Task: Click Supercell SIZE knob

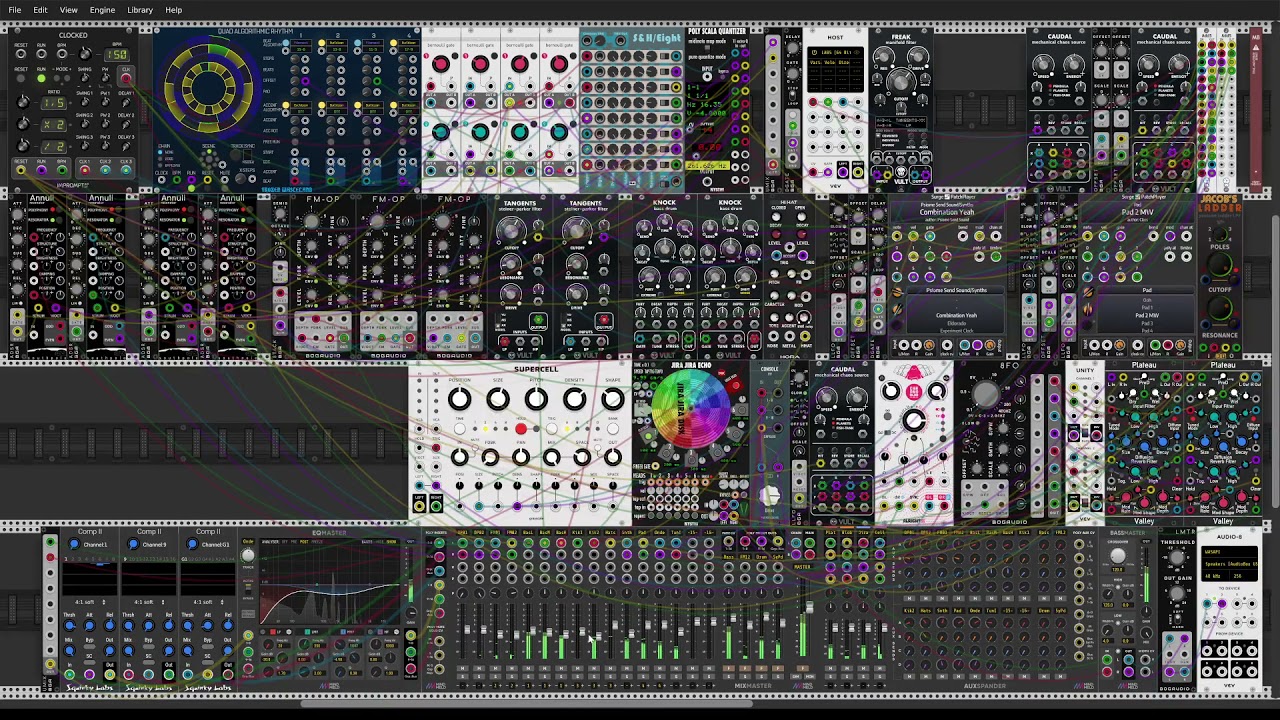Action: tap(497, 400)
